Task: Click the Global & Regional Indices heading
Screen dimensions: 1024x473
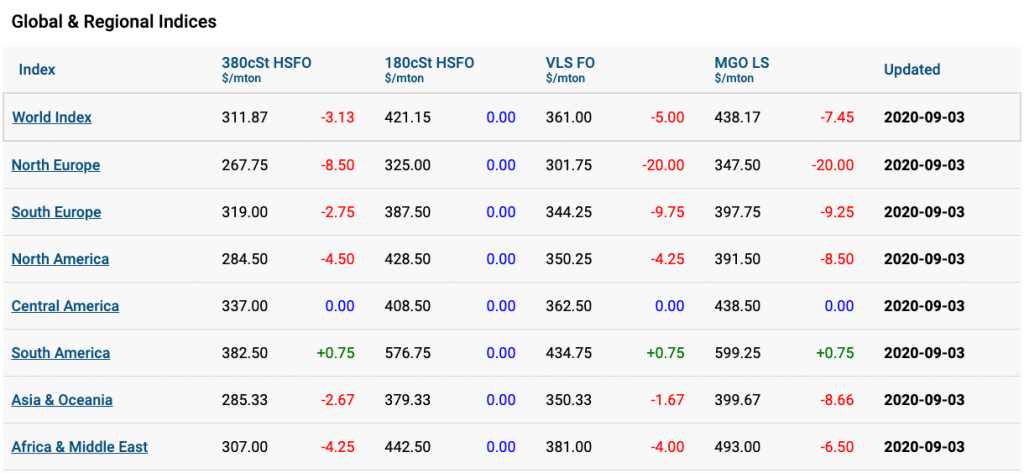Action: click(114, 22)
